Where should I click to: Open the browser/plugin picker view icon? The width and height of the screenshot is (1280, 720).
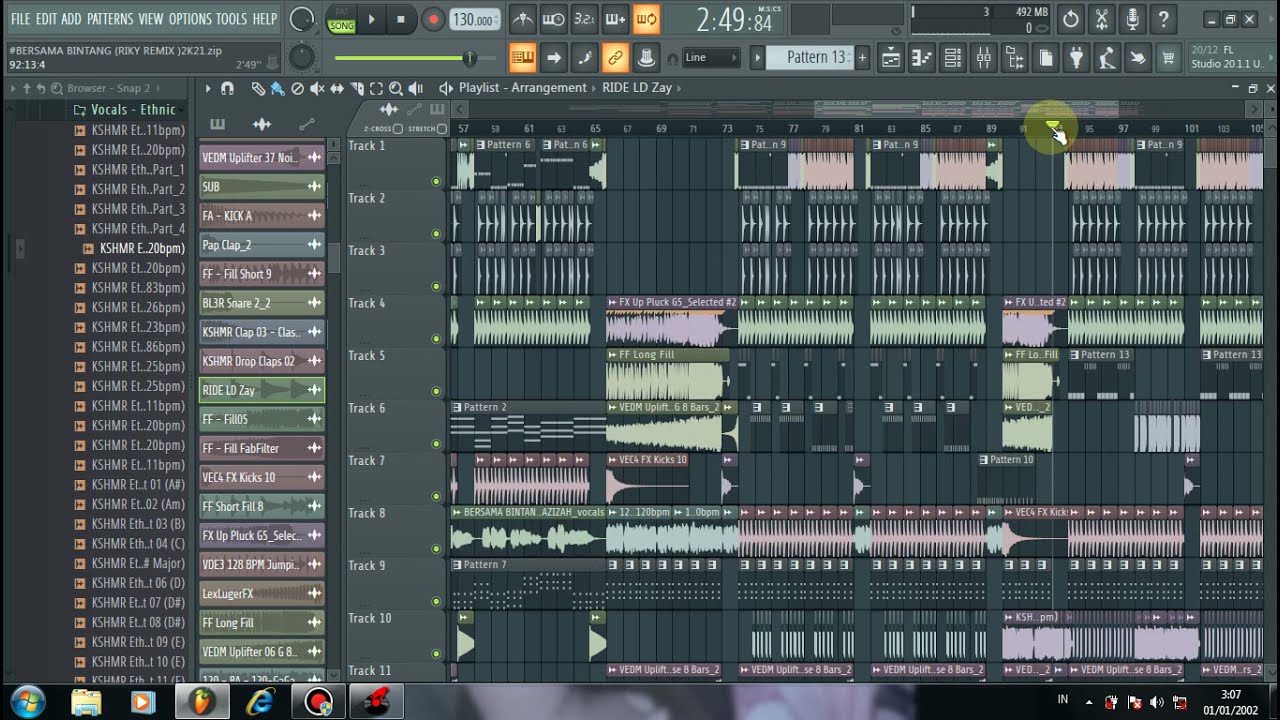click(1014, 58)
